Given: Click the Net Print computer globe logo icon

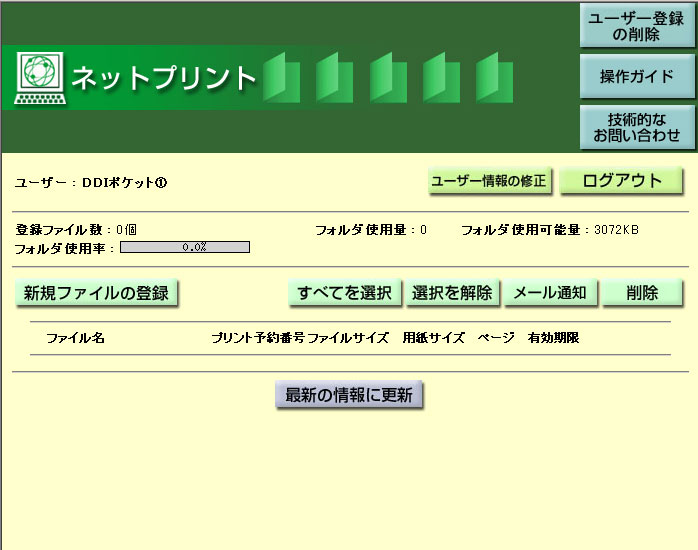Looking at the screenshot, I should click(40, 79).
